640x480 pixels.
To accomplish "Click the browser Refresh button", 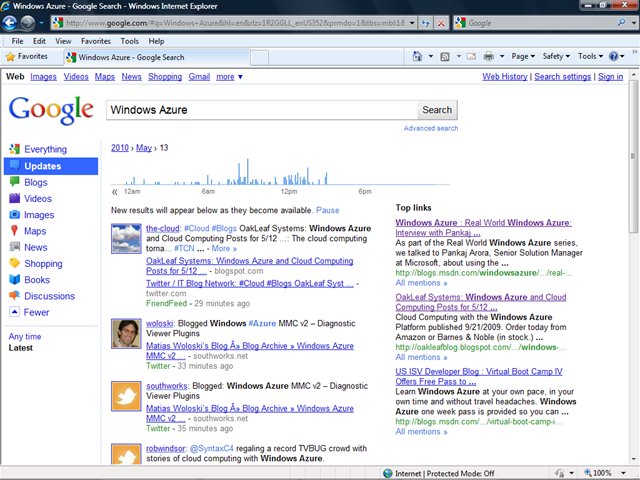I will (x=425, y=22).
